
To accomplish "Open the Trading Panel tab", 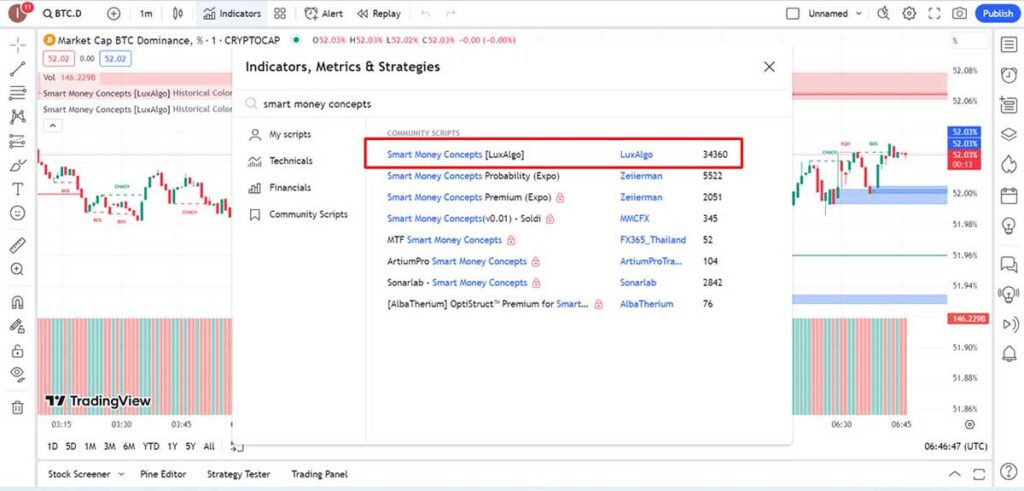I will (x=319, y=474).
